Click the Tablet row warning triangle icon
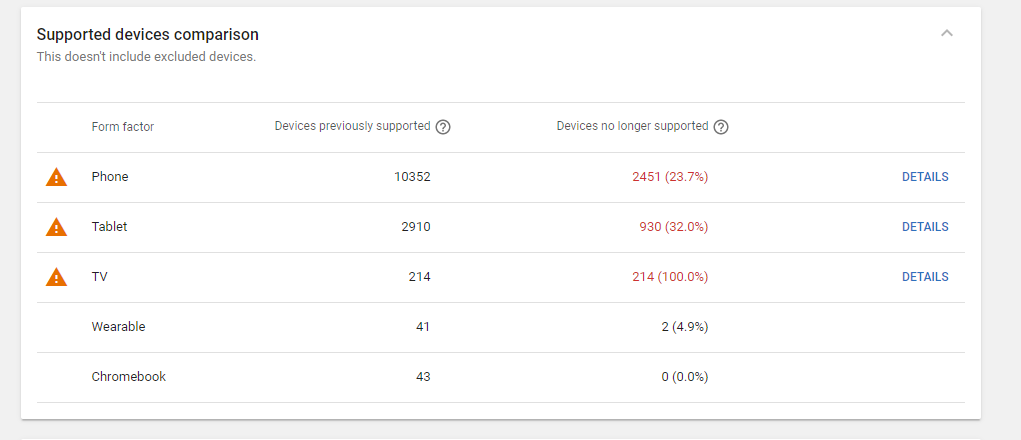The width and height of the screenshot is (1021, 440). point(57,227)
